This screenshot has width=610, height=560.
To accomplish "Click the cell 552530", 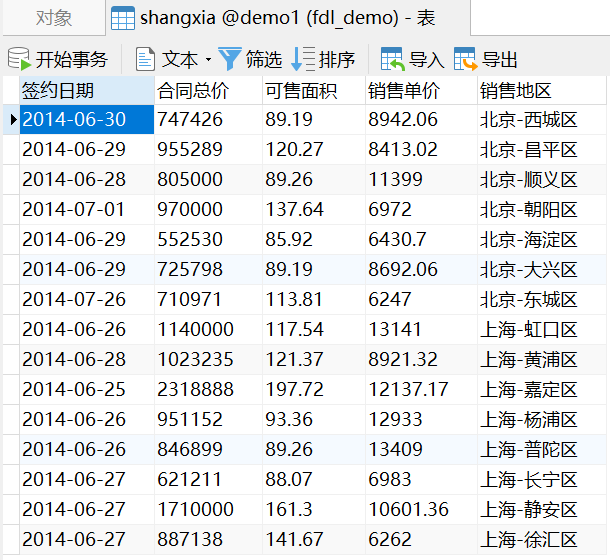I will (209, 239).
